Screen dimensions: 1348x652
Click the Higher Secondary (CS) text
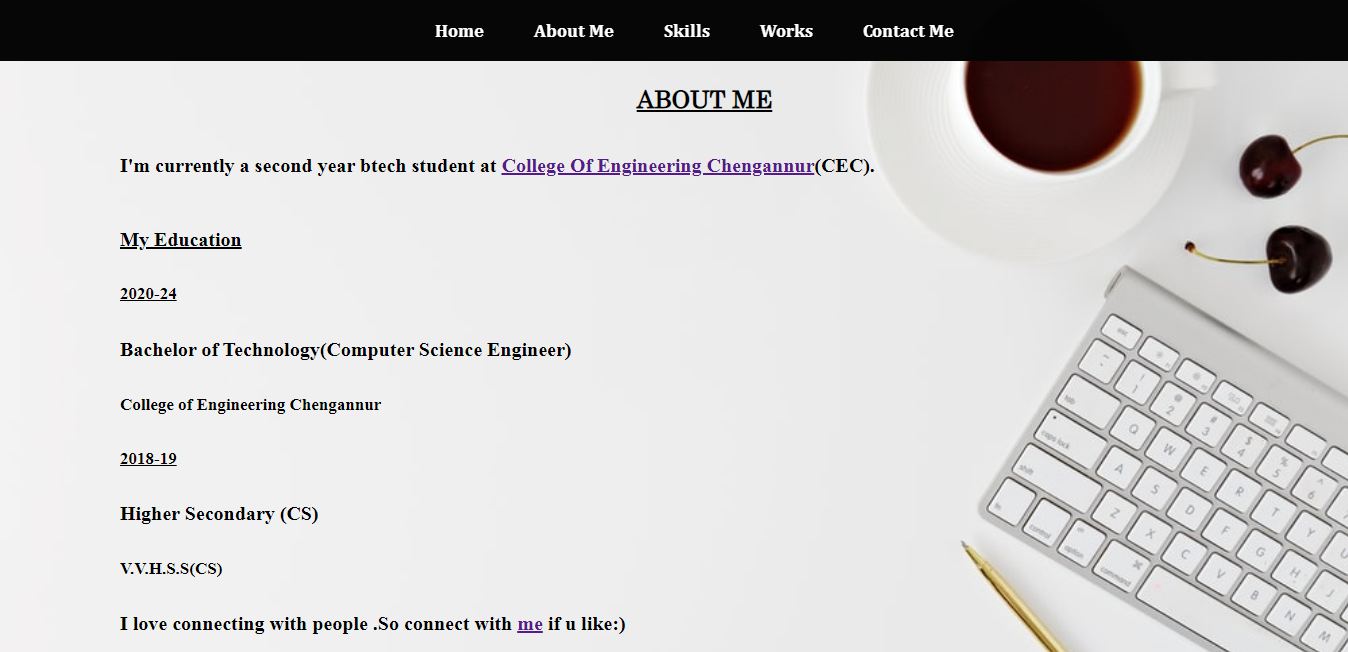coord(219,514)
